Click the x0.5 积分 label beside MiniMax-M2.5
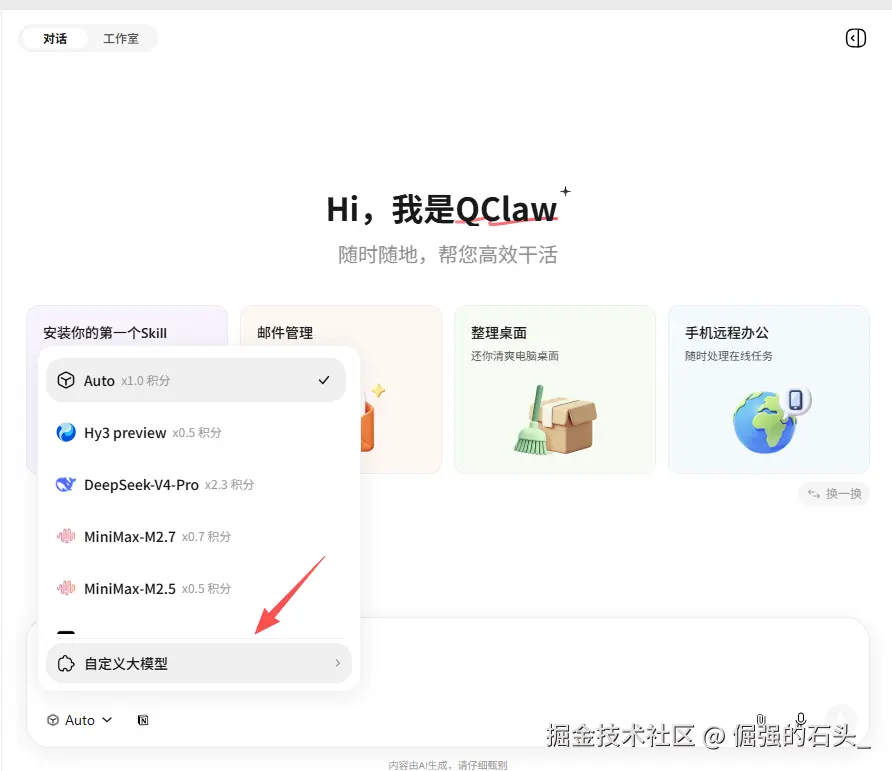The width and height of the screenshot is (892, 771). point(206,588)
